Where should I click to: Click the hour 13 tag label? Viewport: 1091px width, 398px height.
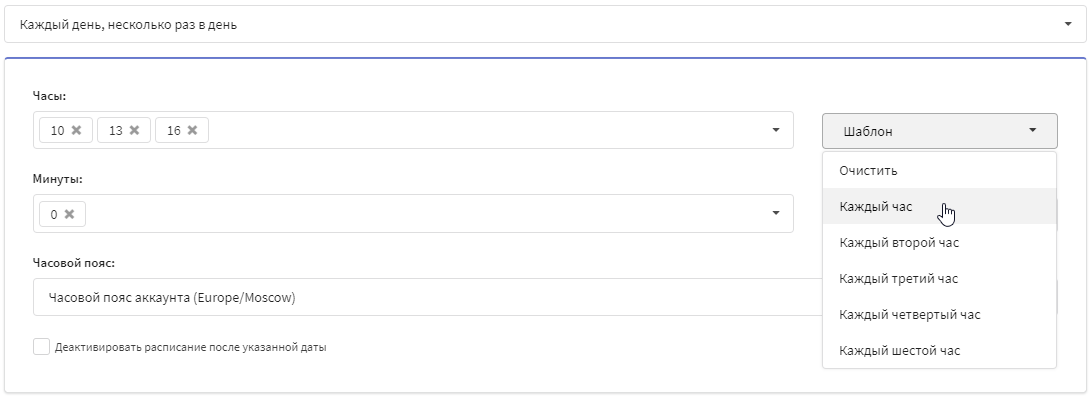pos(116,130)
